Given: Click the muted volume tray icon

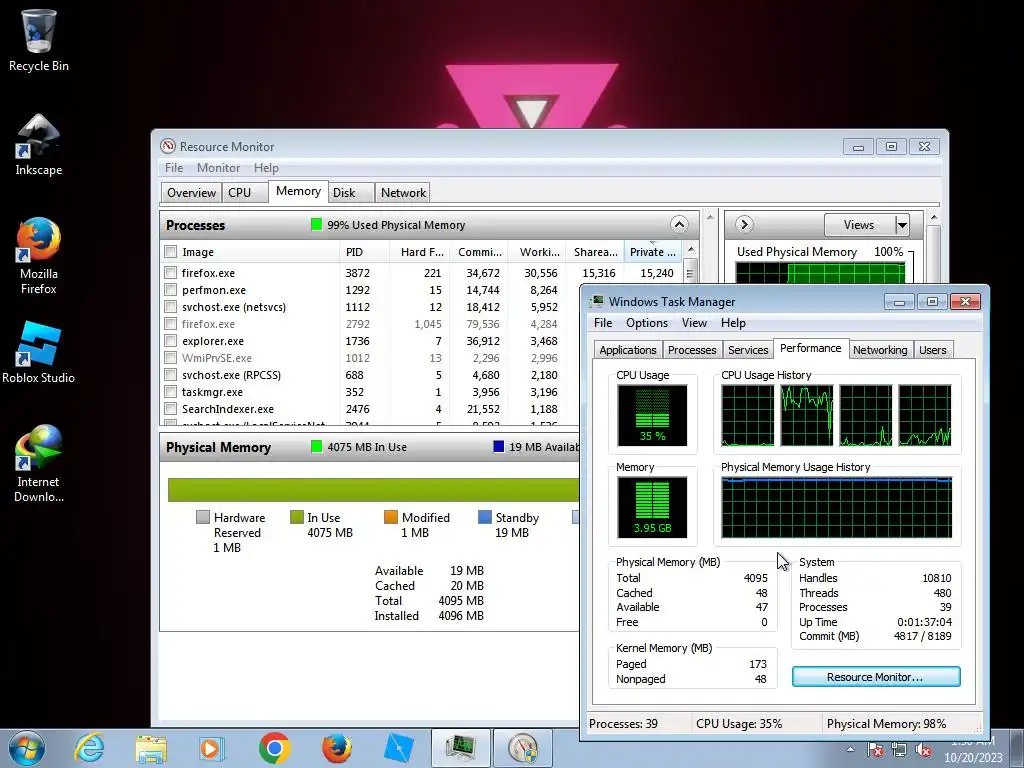Looking at the screenshot, I should coord(923,750).
